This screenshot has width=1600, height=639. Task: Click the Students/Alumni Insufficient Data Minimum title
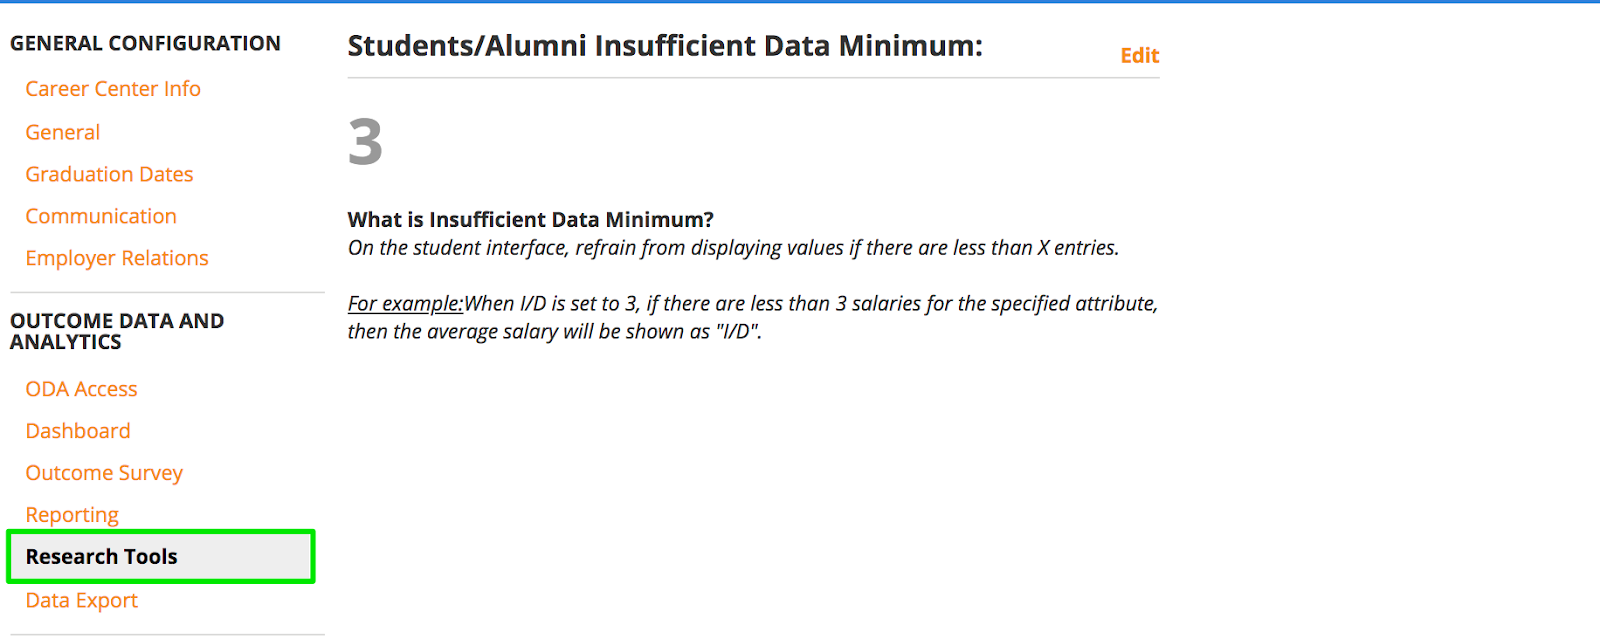tap(665, 46)
